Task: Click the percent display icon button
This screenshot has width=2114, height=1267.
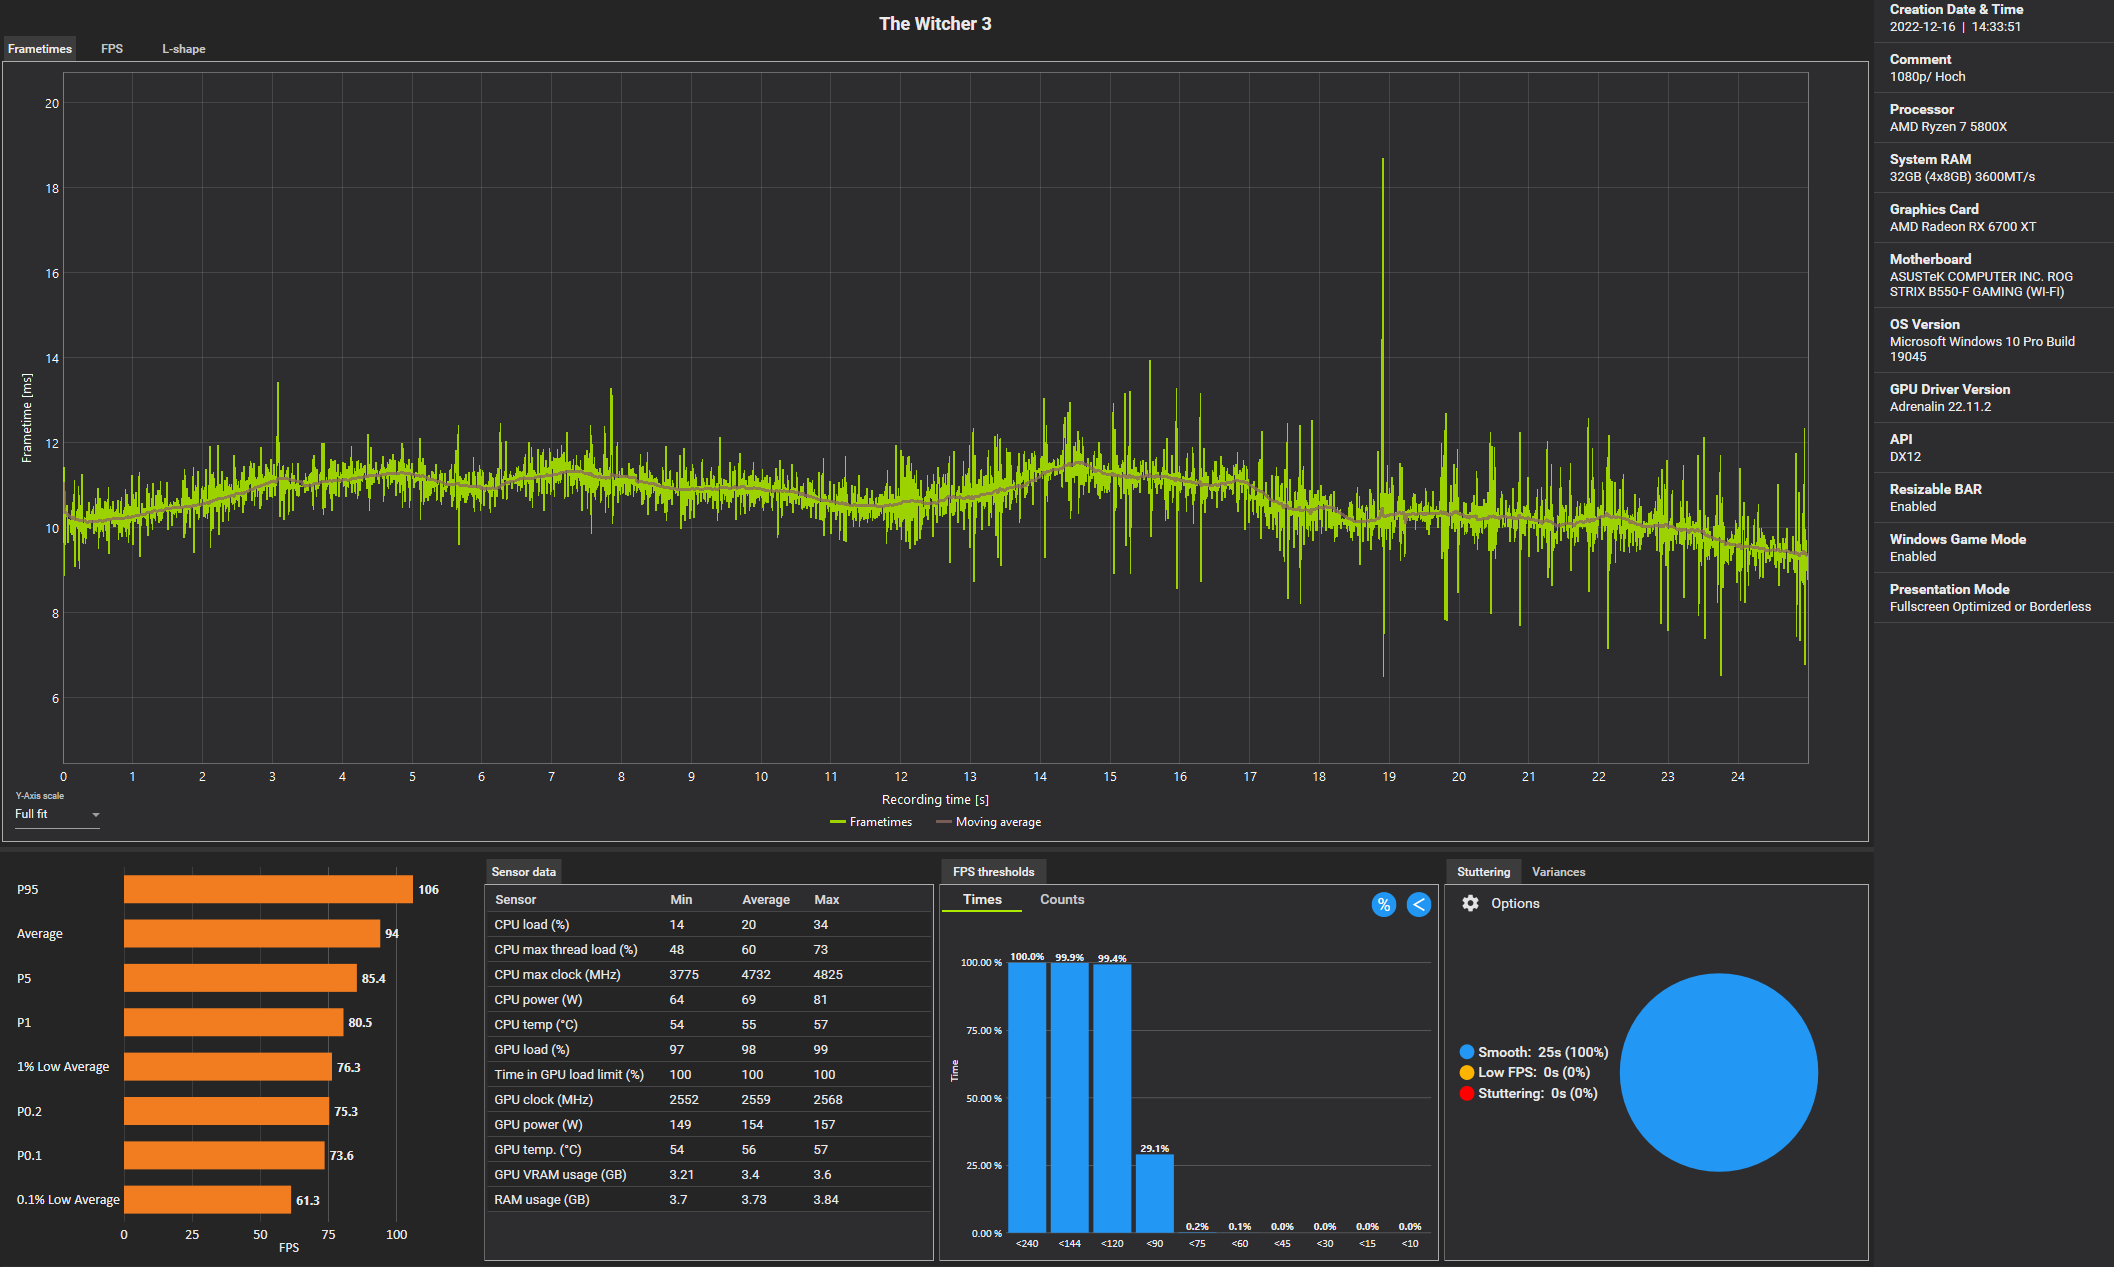Action: click(1383, 905)
